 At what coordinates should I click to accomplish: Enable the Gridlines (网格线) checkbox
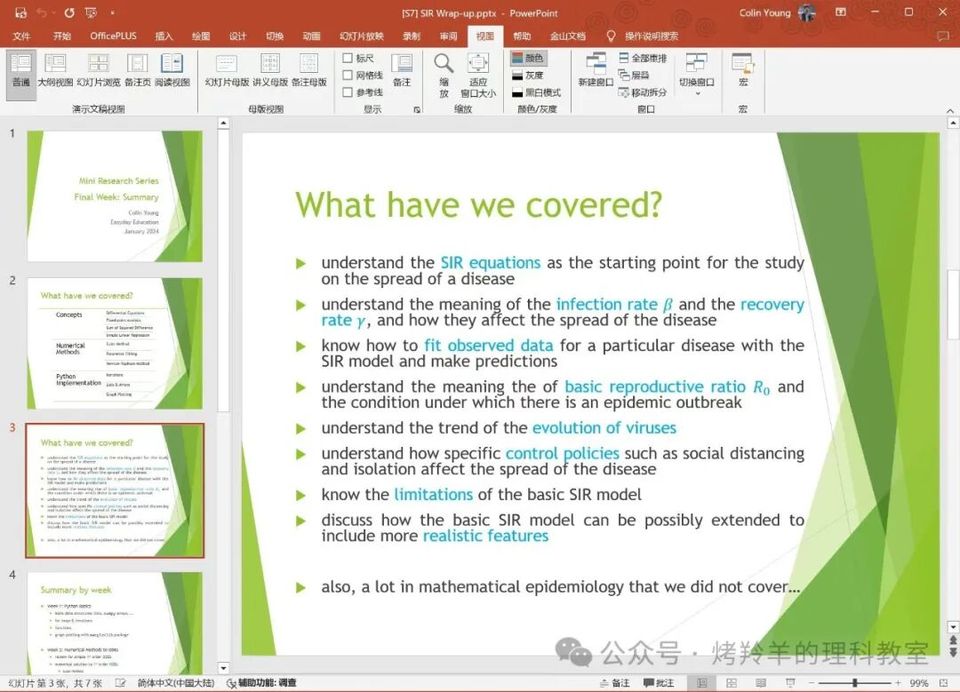tap(348, 75)
